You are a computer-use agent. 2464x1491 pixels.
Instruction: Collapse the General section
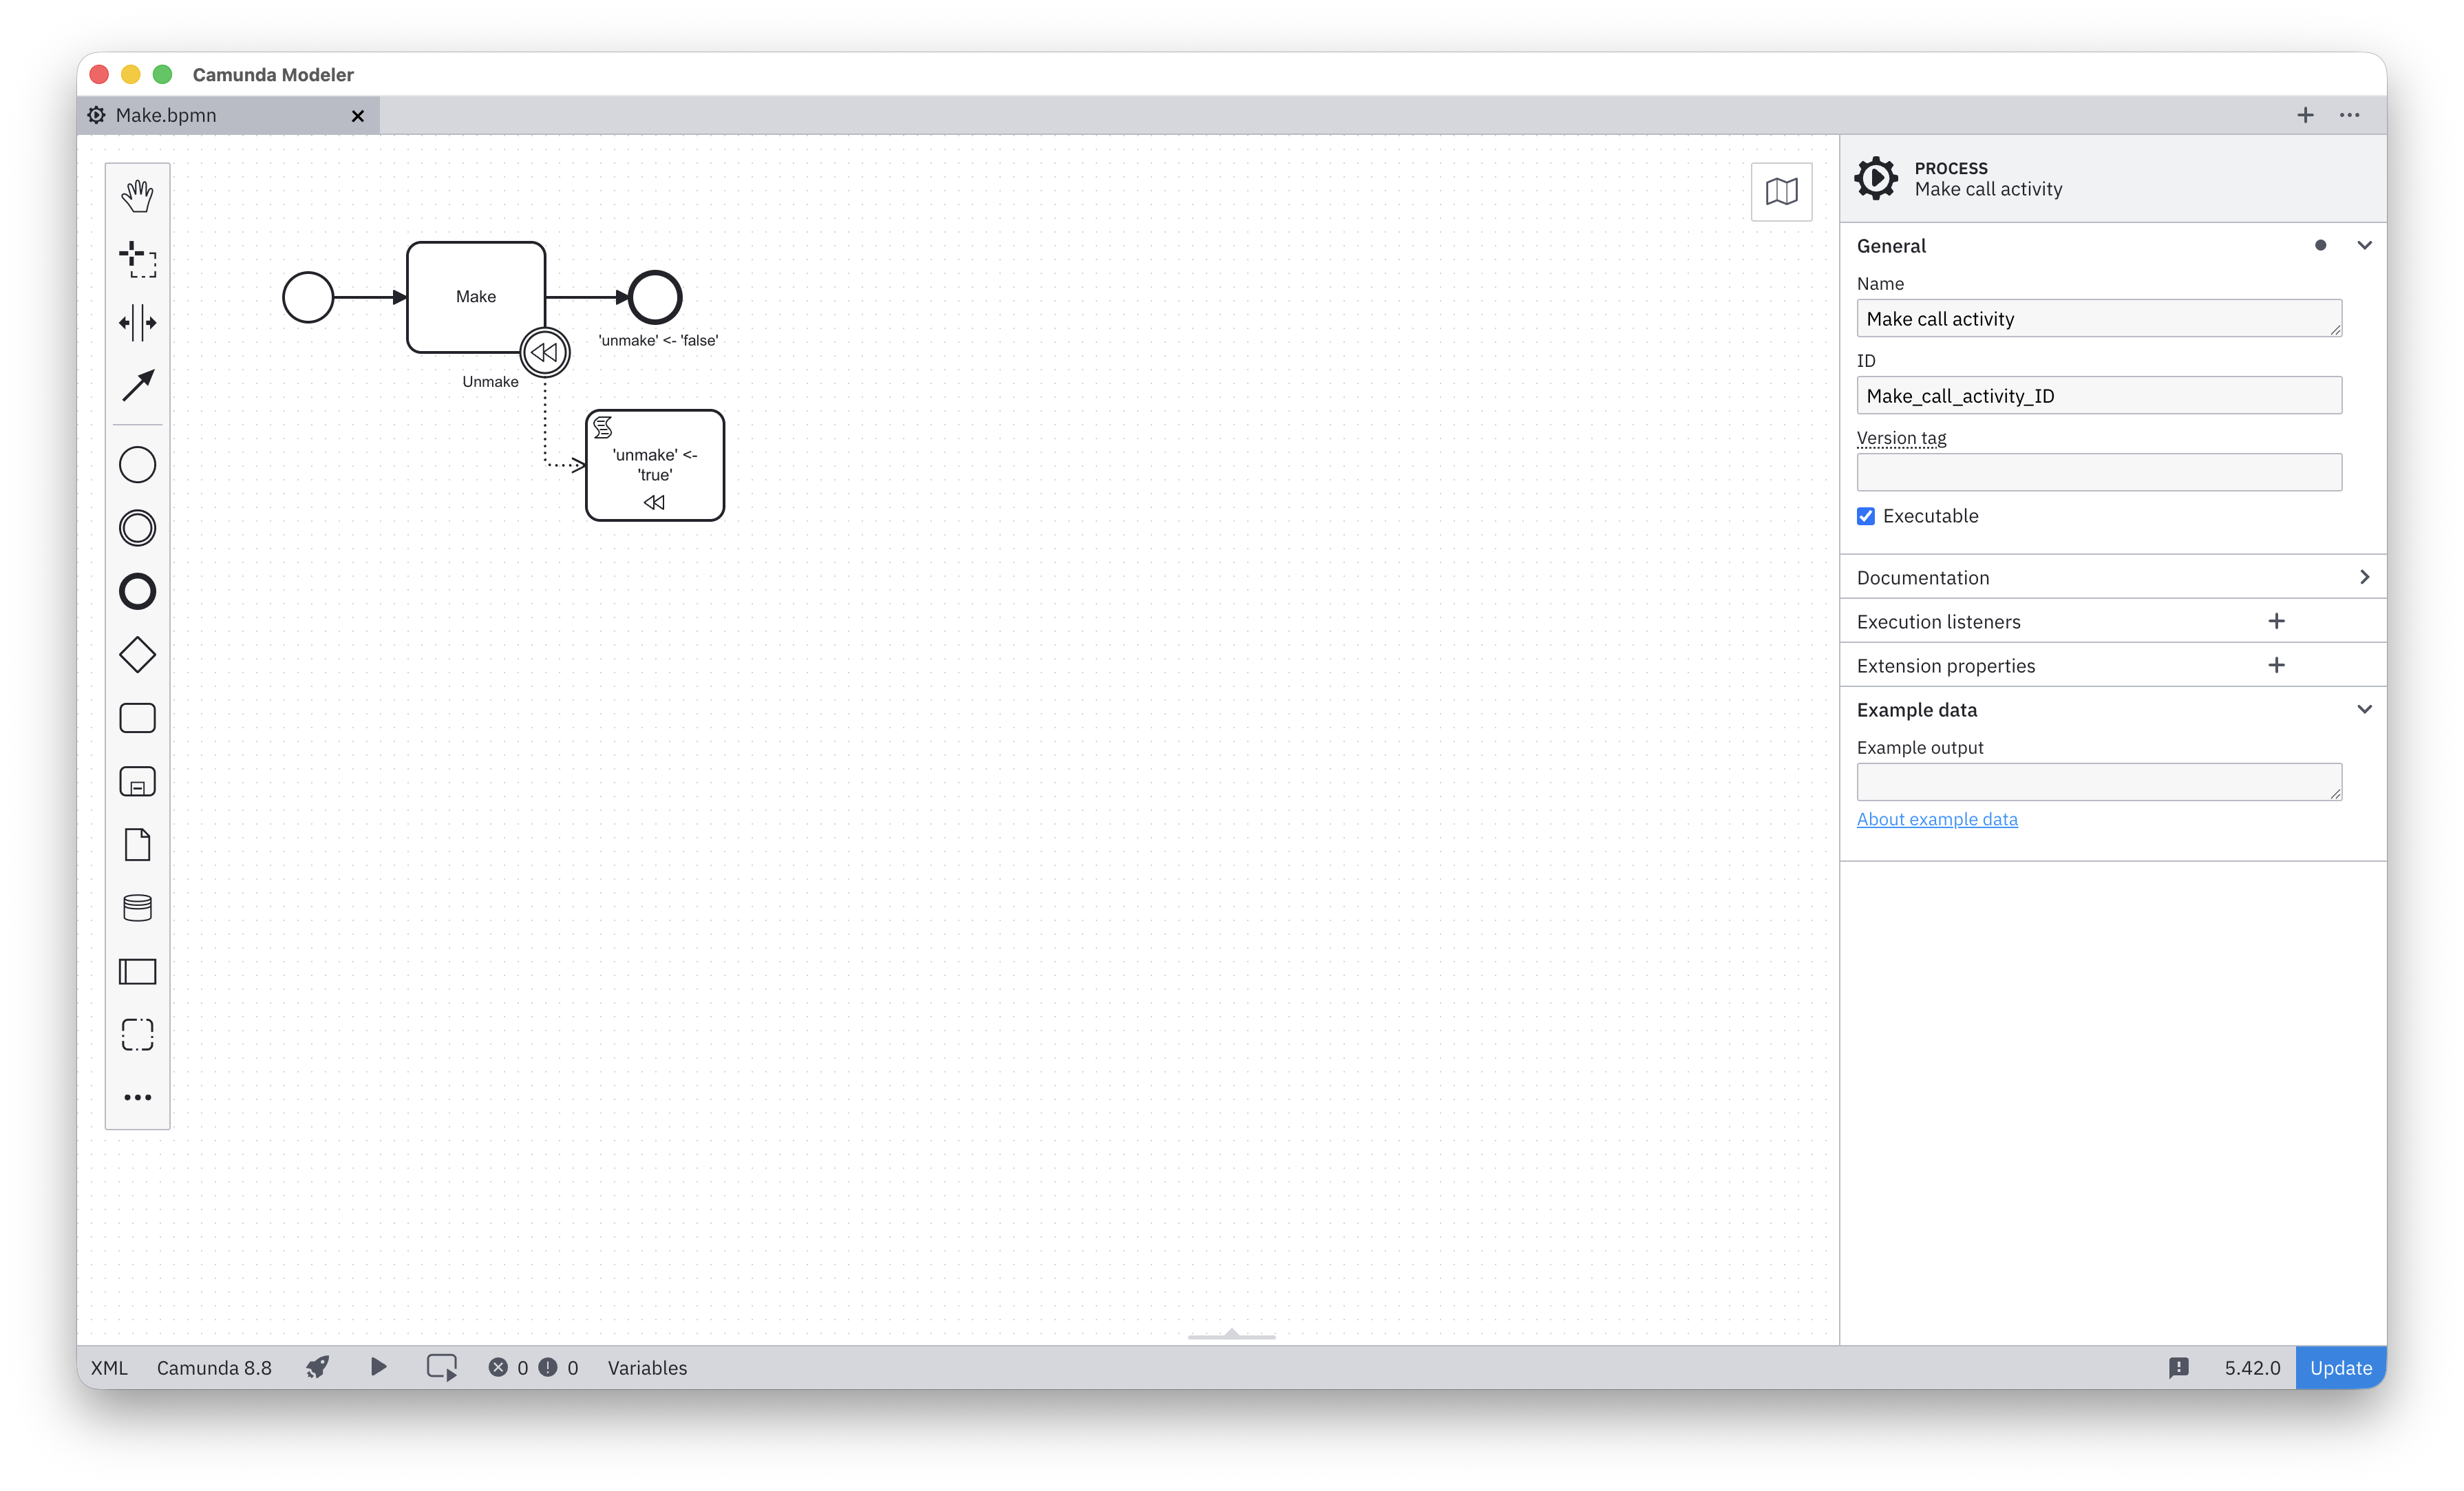[2364, 245]
